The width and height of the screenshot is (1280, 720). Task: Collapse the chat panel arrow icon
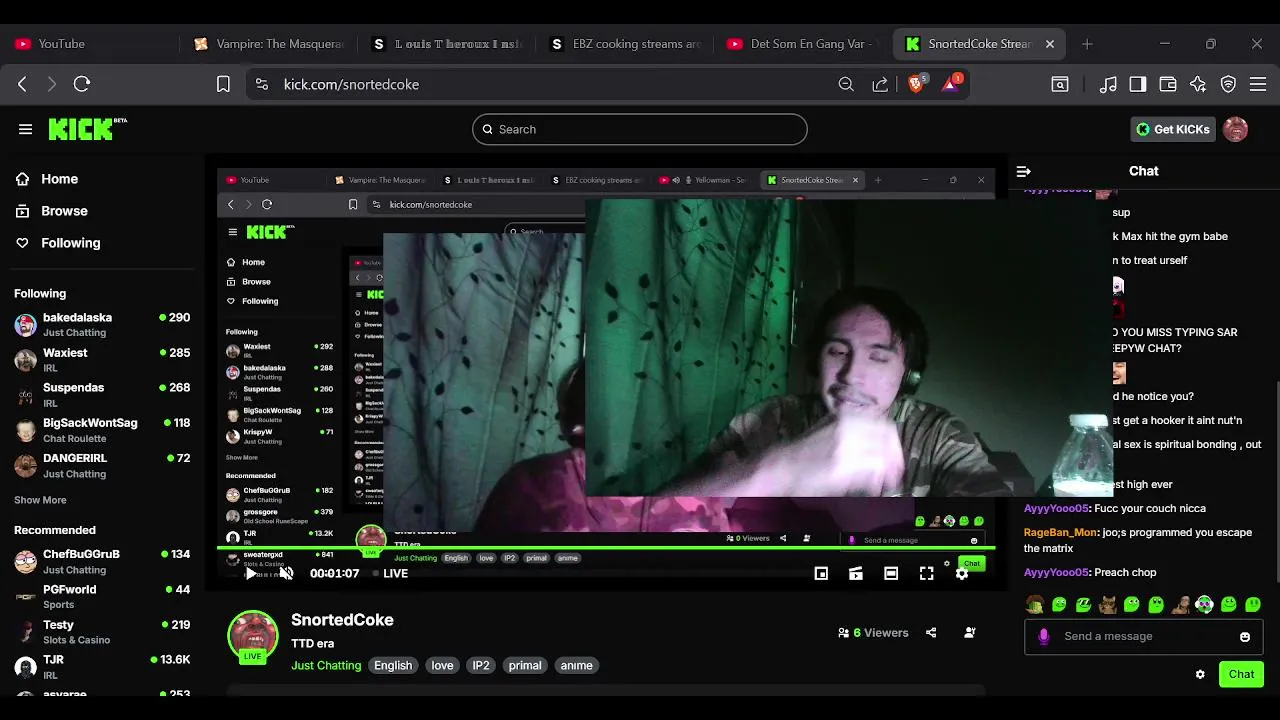[x=1023, y=171]
